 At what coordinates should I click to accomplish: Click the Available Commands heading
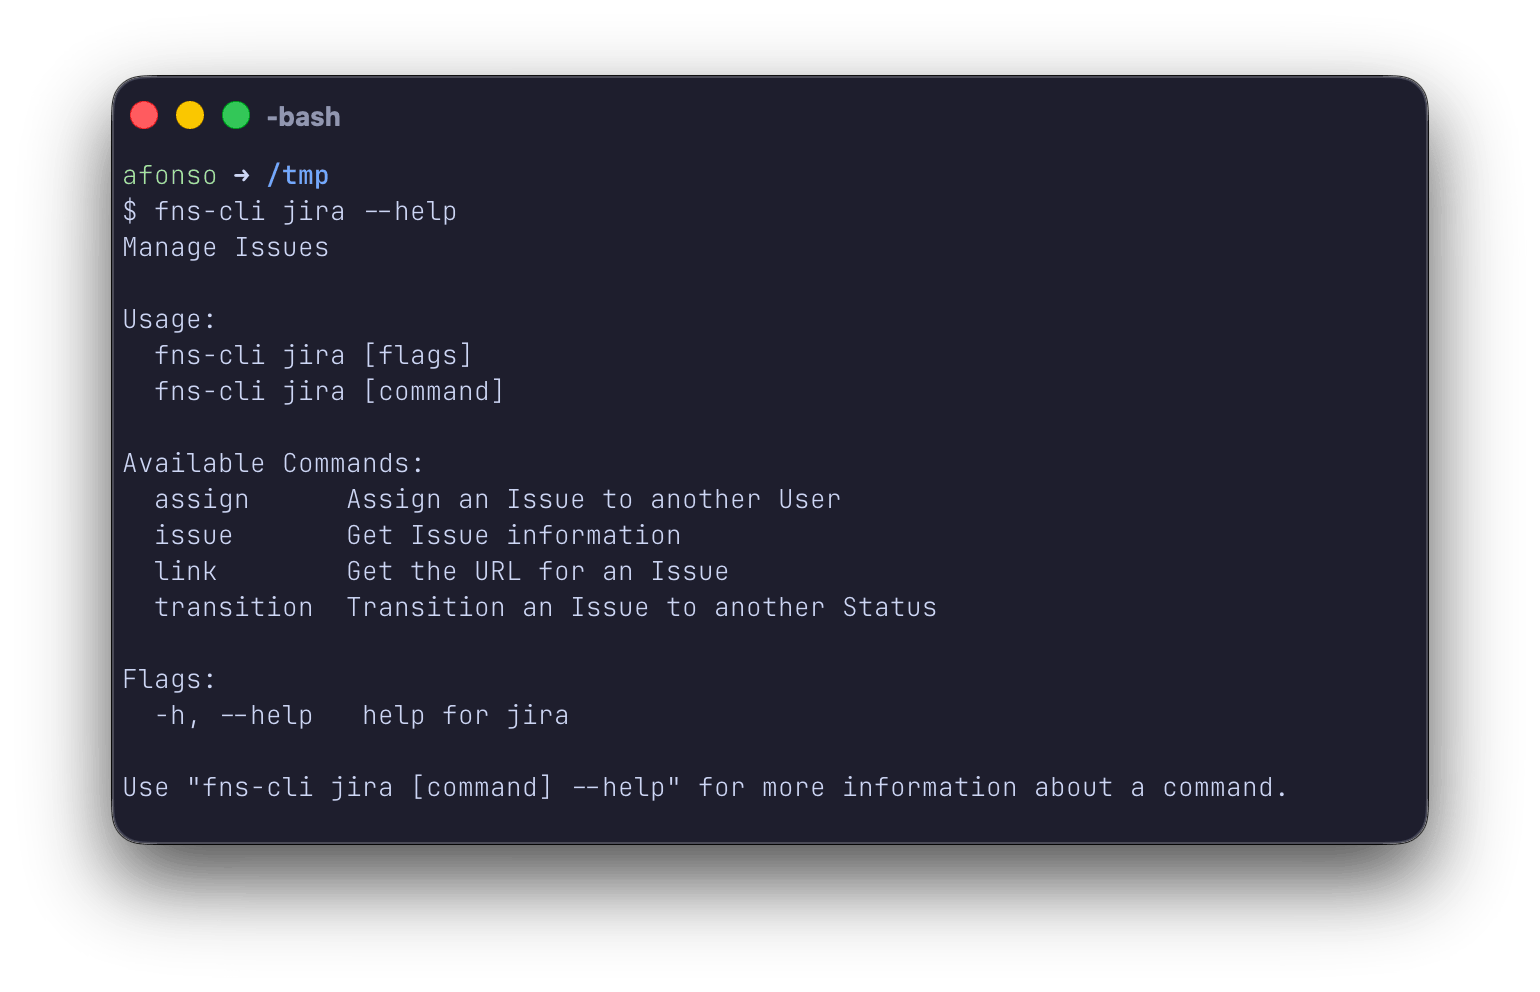[272, 463]
